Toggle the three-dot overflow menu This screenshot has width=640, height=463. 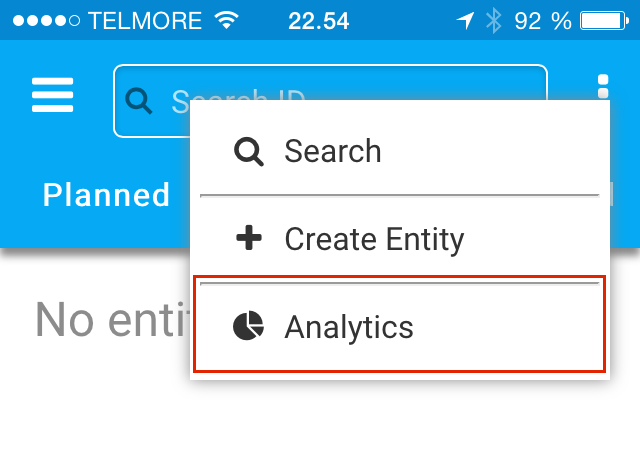603,87
